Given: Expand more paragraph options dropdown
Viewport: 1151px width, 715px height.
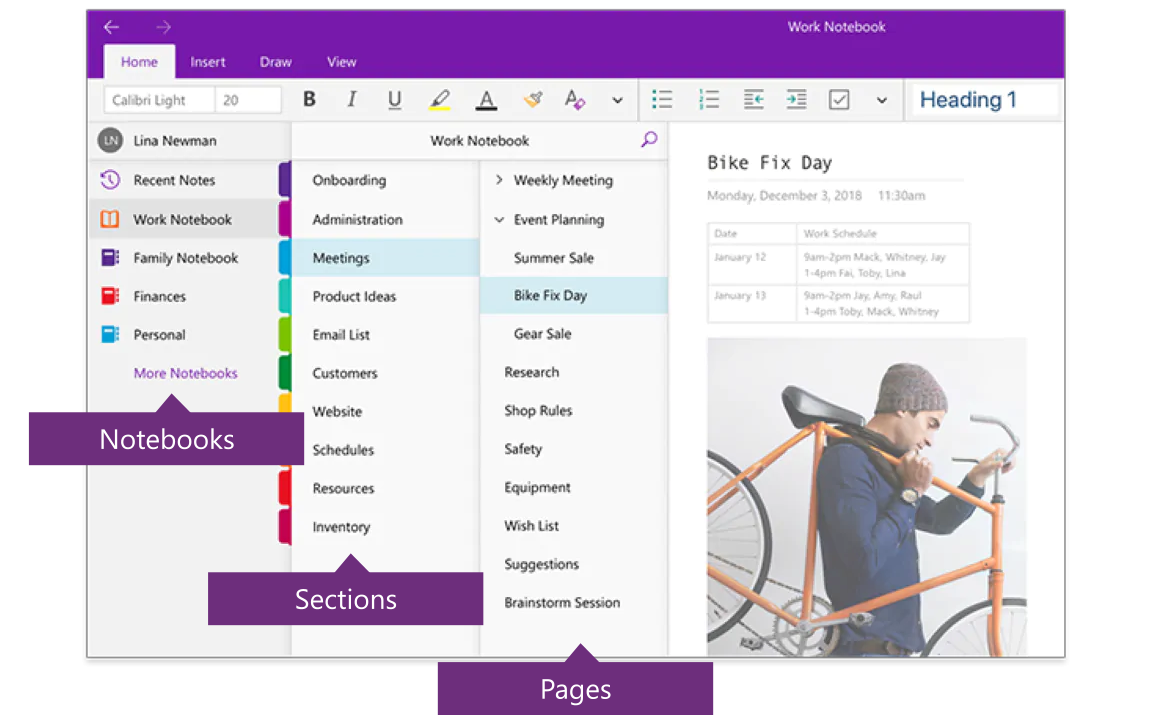Looking at the screenshot, I should tap(882, 100).
